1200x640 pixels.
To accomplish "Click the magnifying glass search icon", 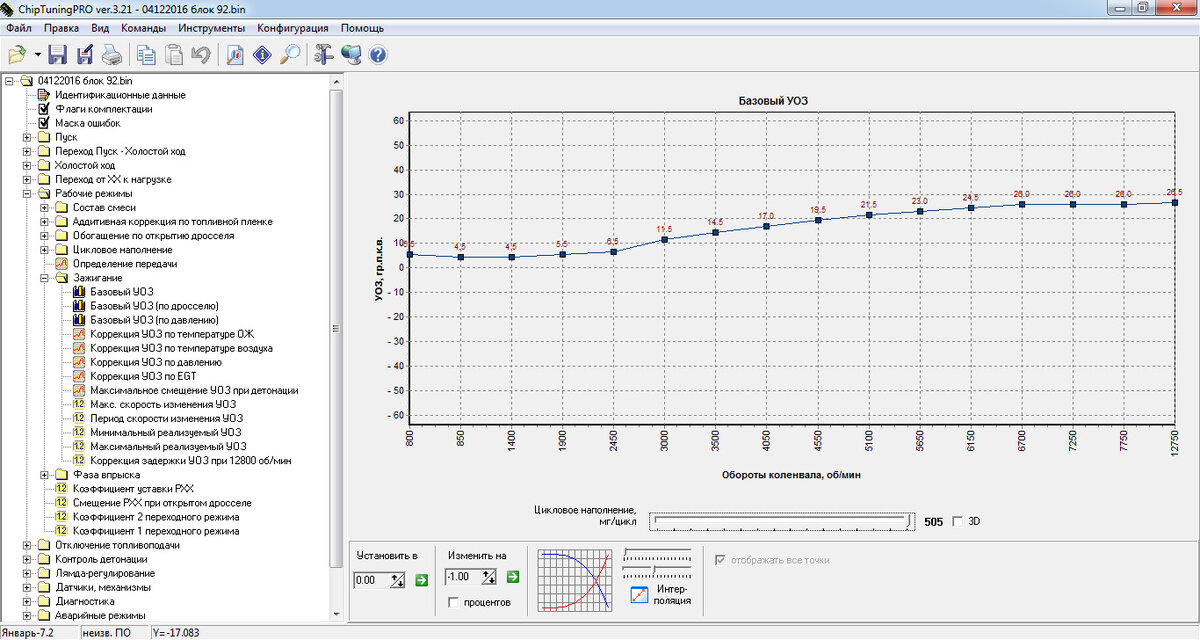I will tap(290, 55).
